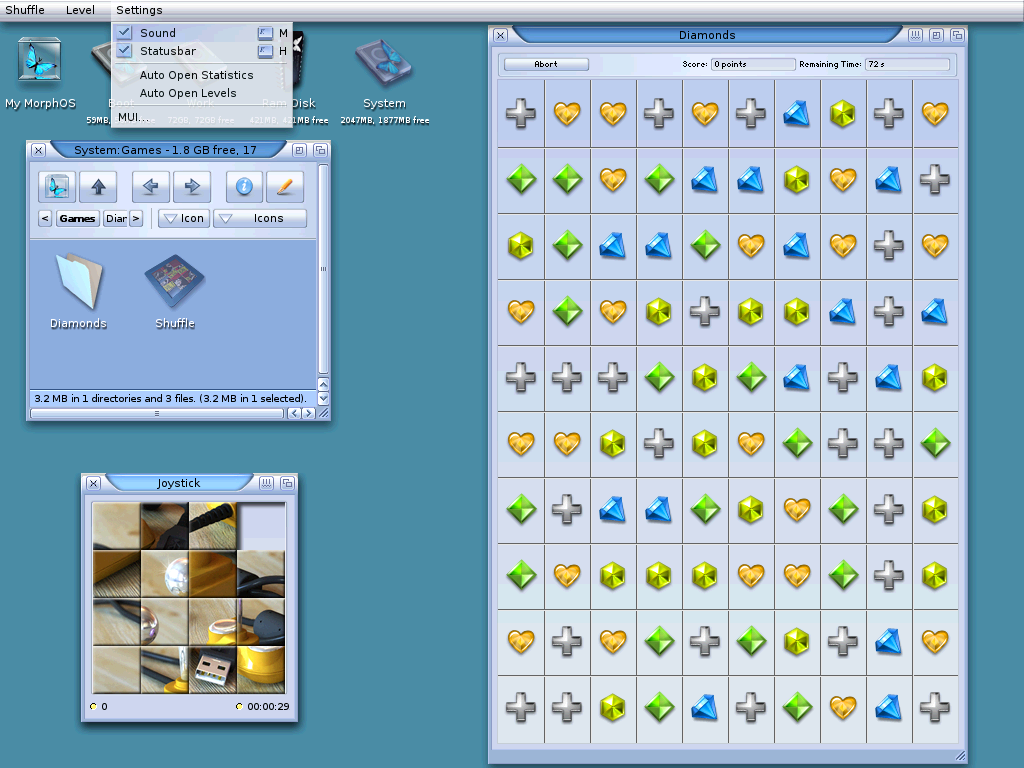Show file information with the blue info icon
The height and width of the screenshot is (768, 1024).
pyautogui.click(x=244, y=187)
